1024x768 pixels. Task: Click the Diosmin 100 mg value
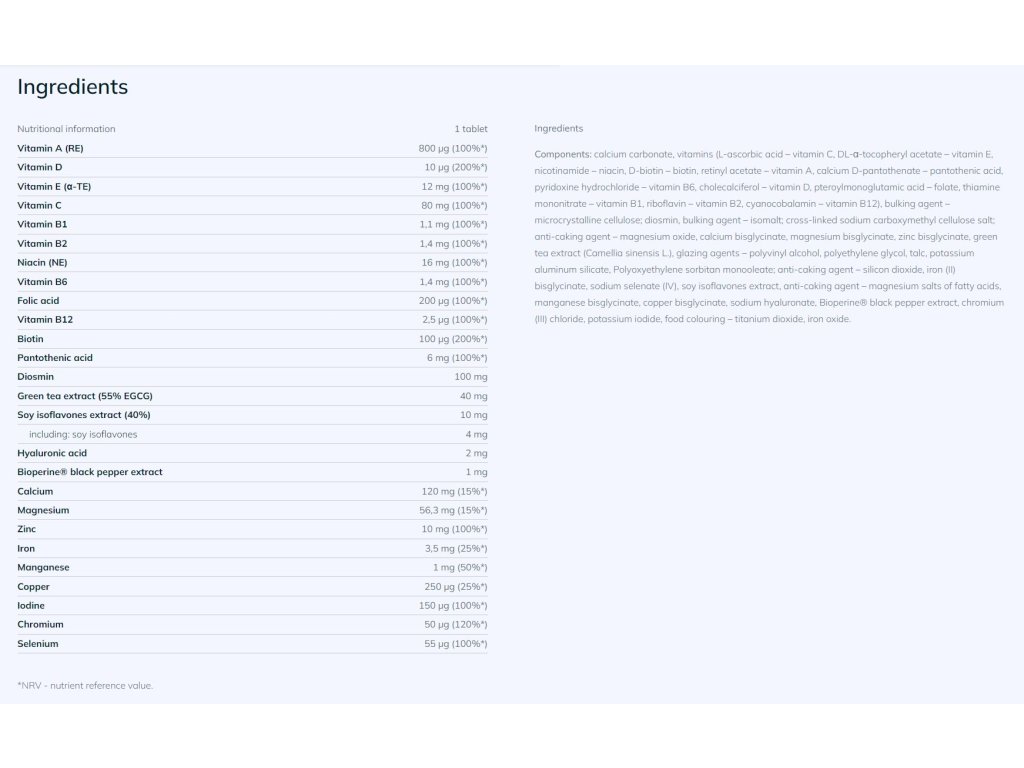(470, 377)
